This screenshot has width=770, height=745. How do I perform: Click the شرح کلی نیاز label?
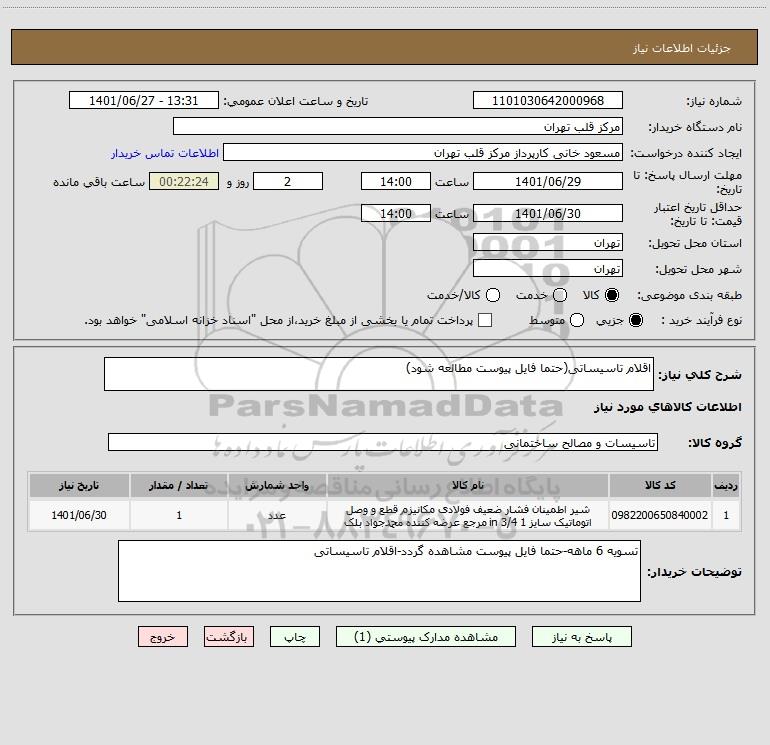click(700, 375)
